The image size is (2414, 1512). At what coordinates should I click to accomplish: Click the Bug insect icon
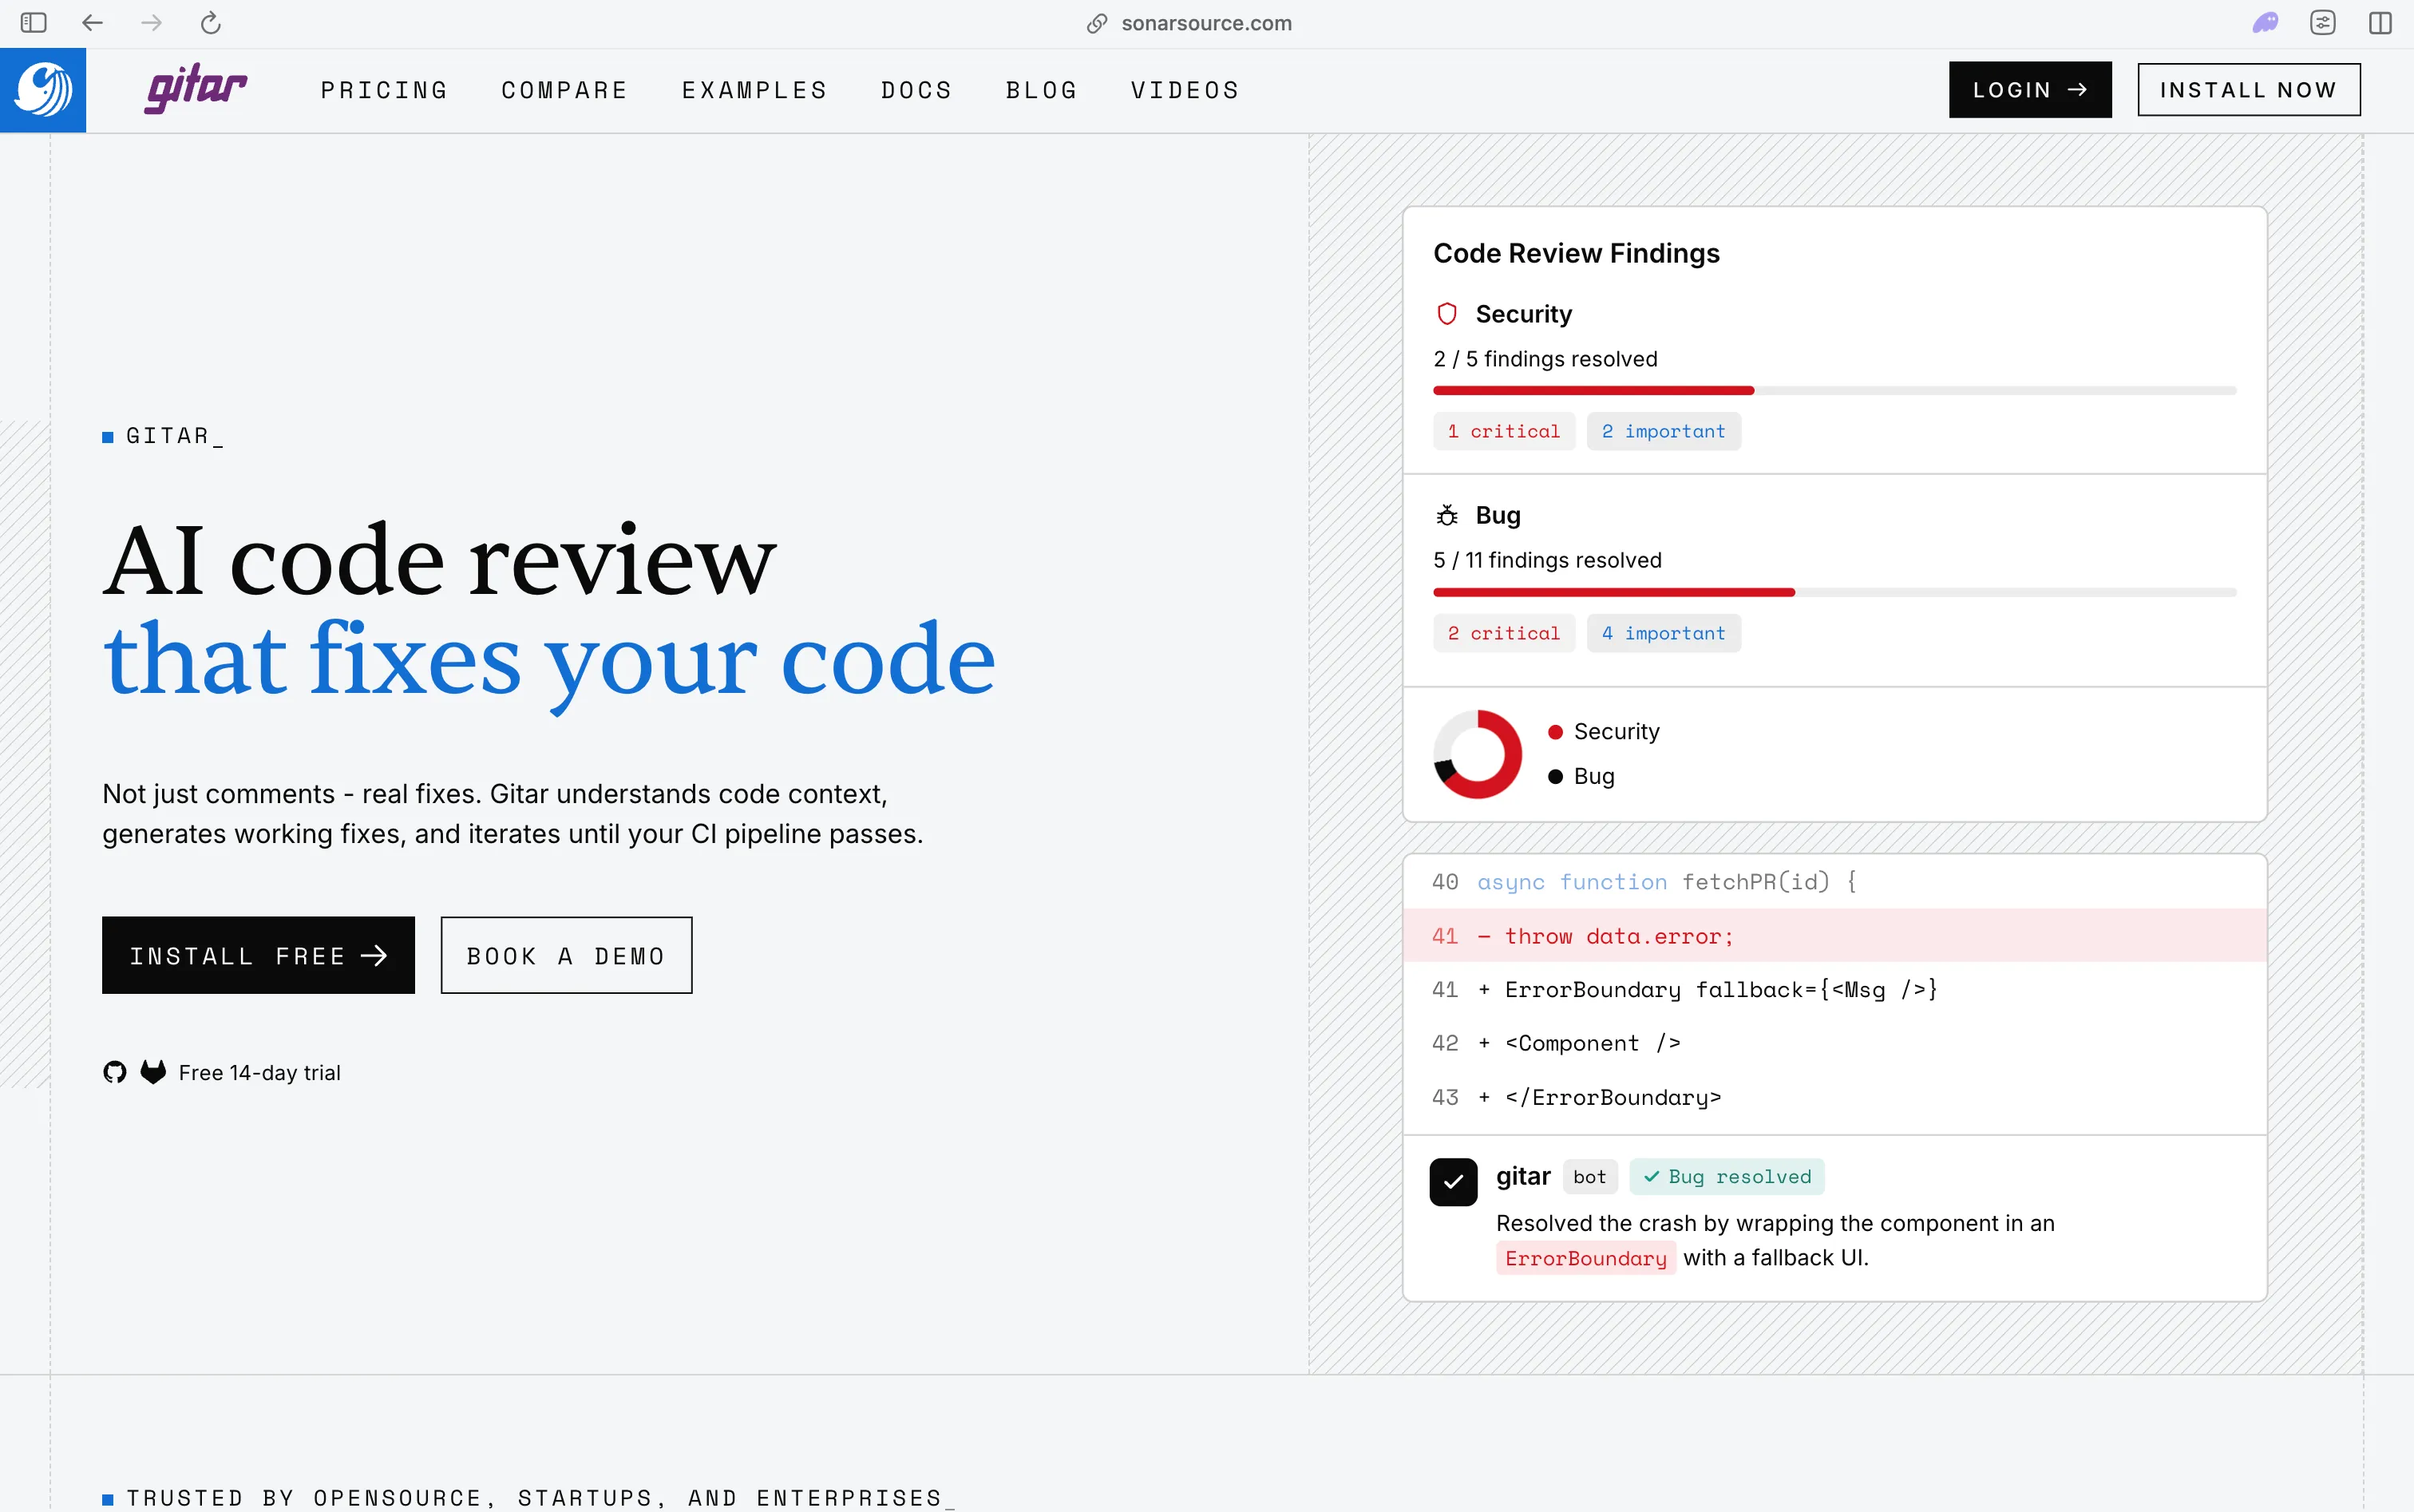pyautogui.click(x=1447, y=515)
